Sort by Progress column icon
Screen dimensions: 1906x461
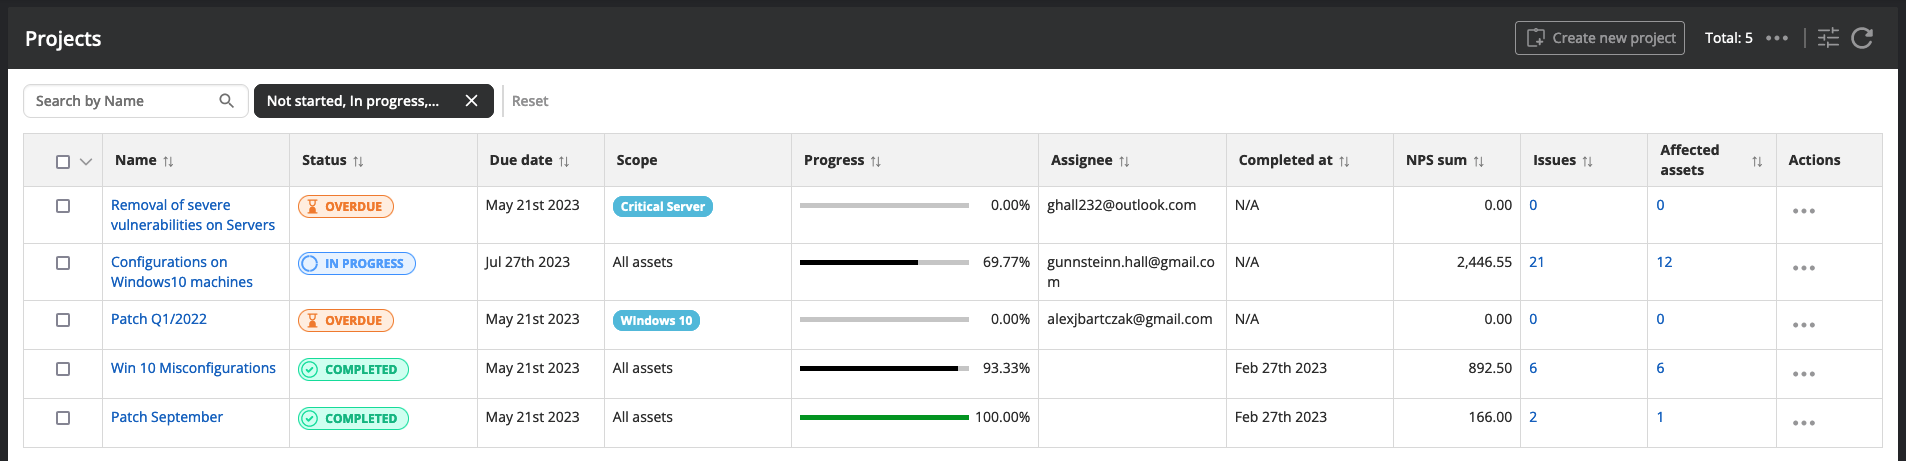(x=876, y=161)
